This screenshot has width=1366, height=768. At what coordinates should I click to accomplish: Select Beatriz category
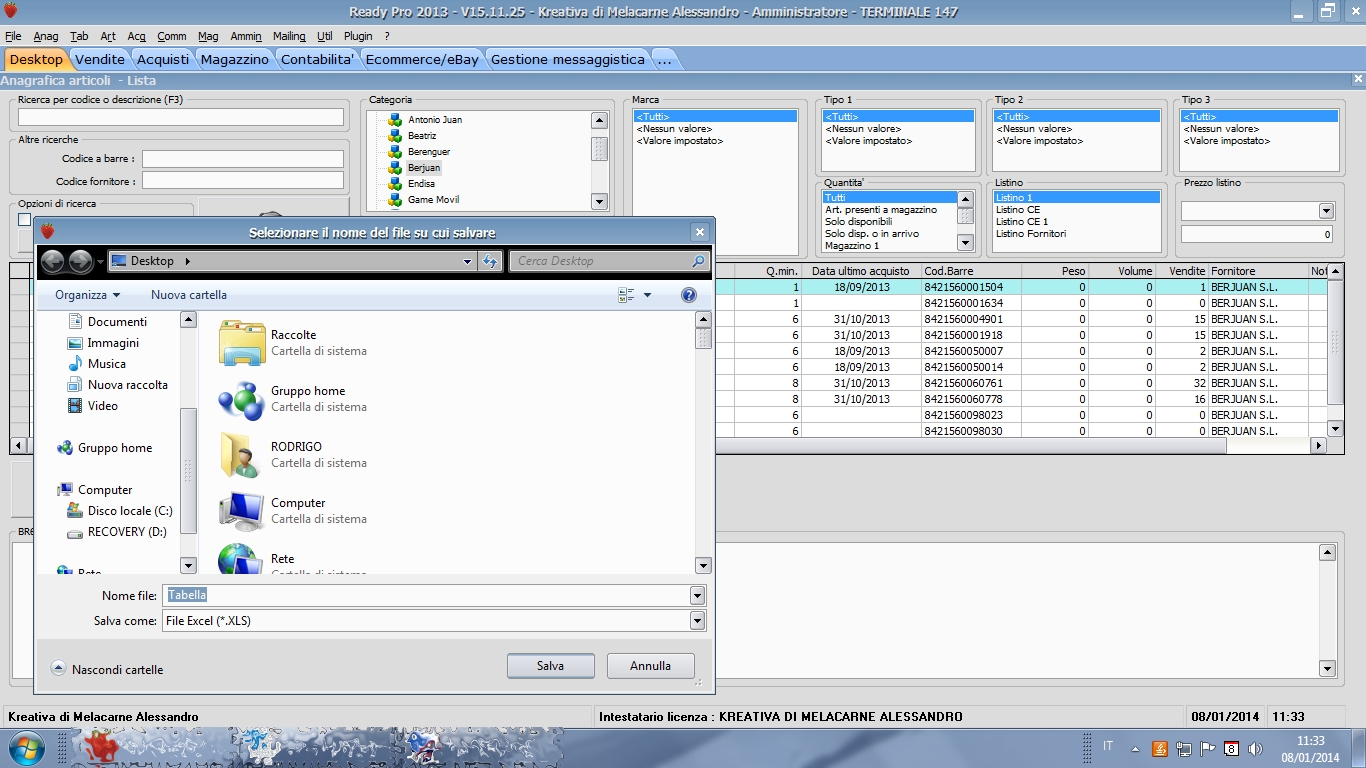click(x=422, y=136)
